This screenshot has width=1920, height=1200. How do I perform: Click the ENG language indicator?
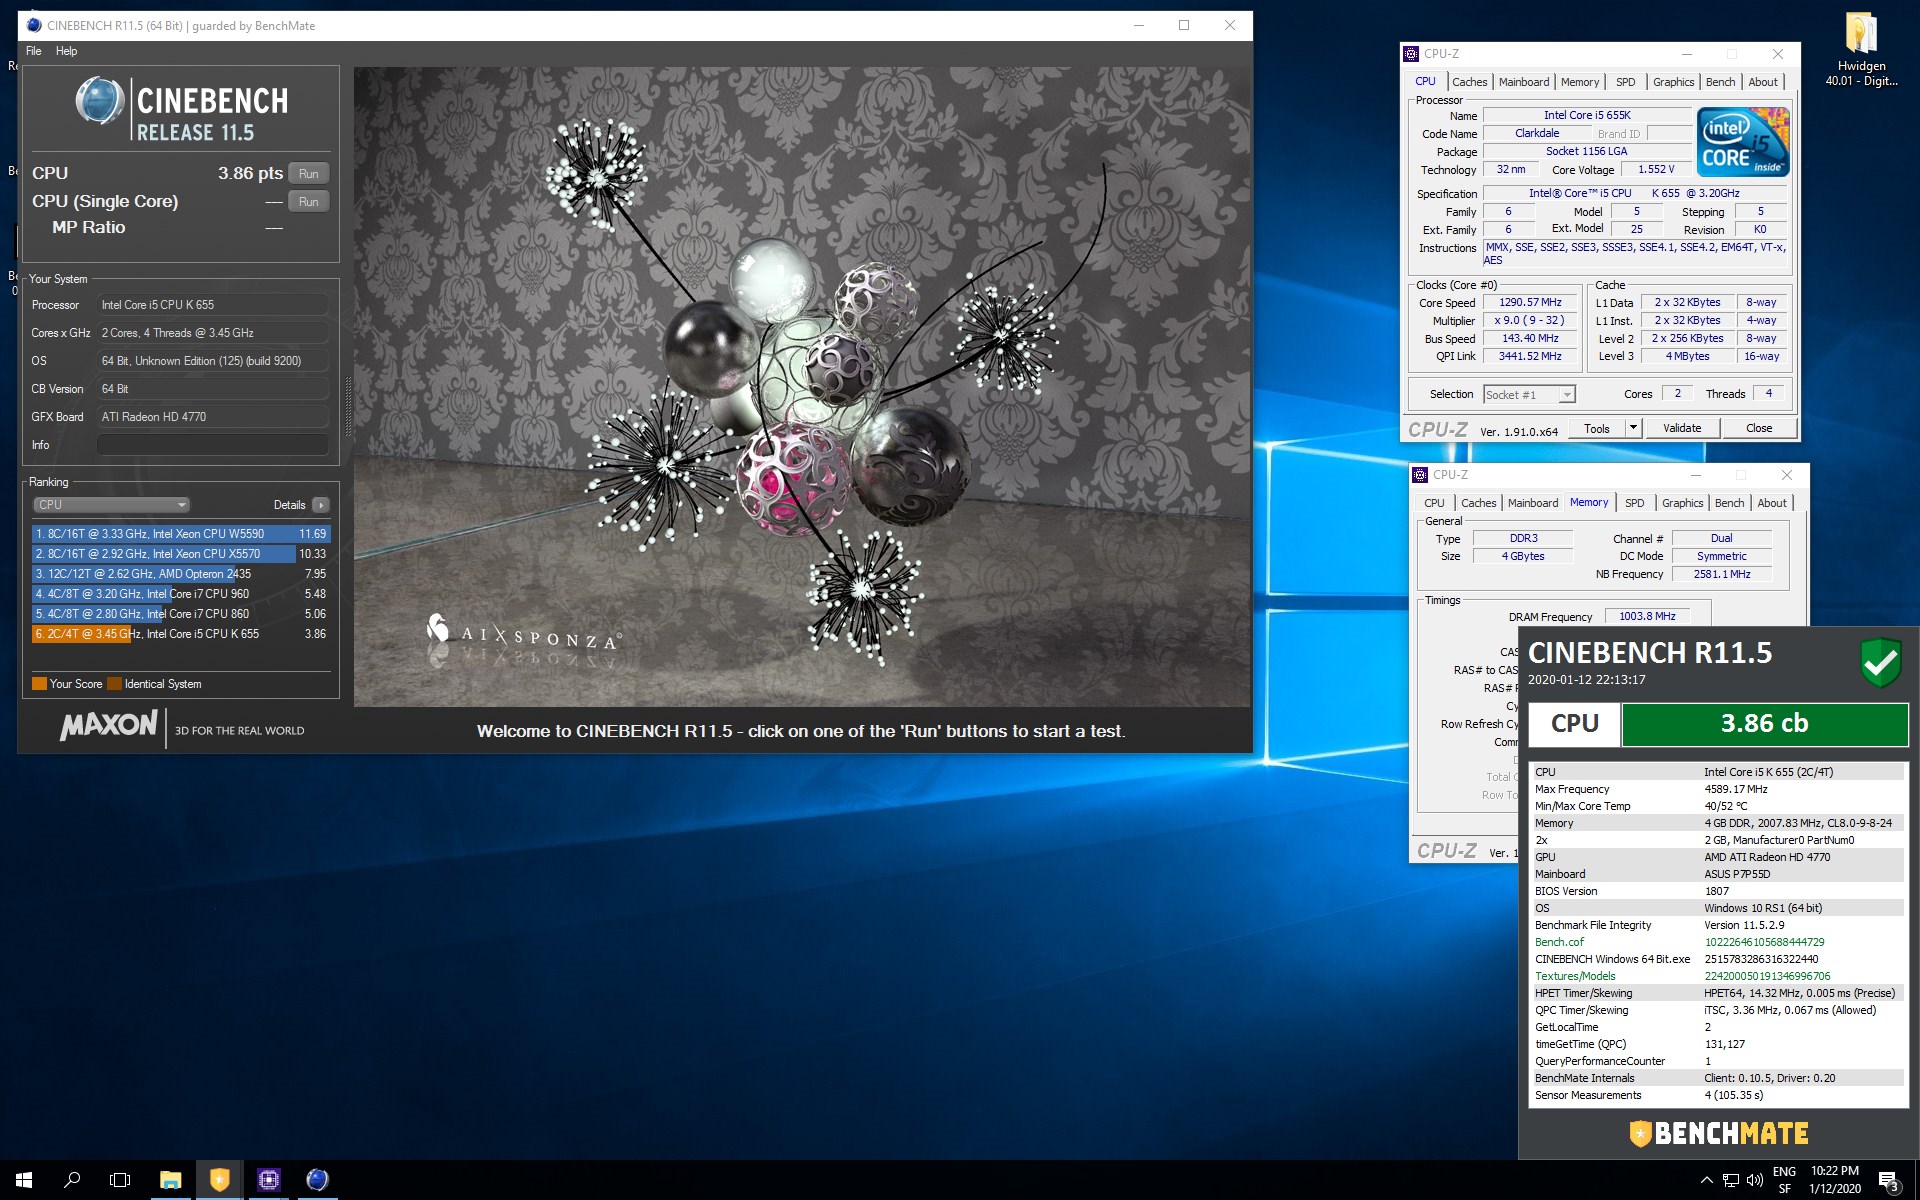click(x=1784, y=1180)
